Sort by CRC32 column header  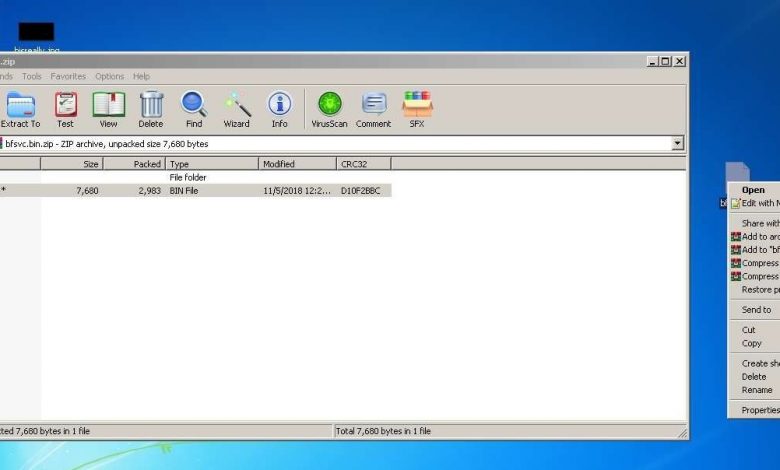pos(364,164)
